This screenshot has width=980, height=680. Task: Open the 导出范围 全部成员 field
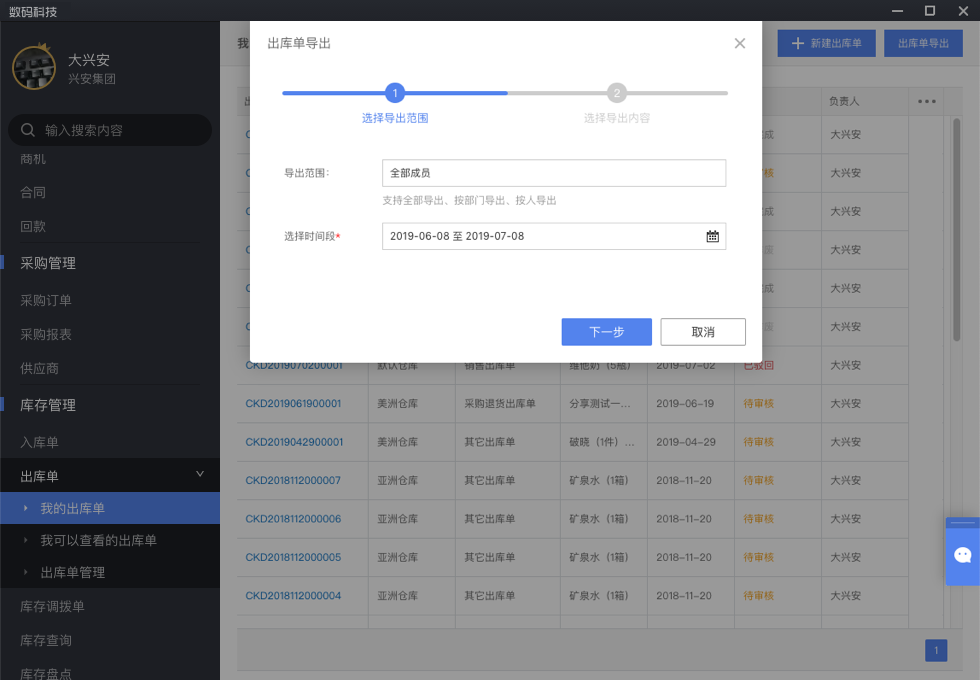[x=554, y=173]
